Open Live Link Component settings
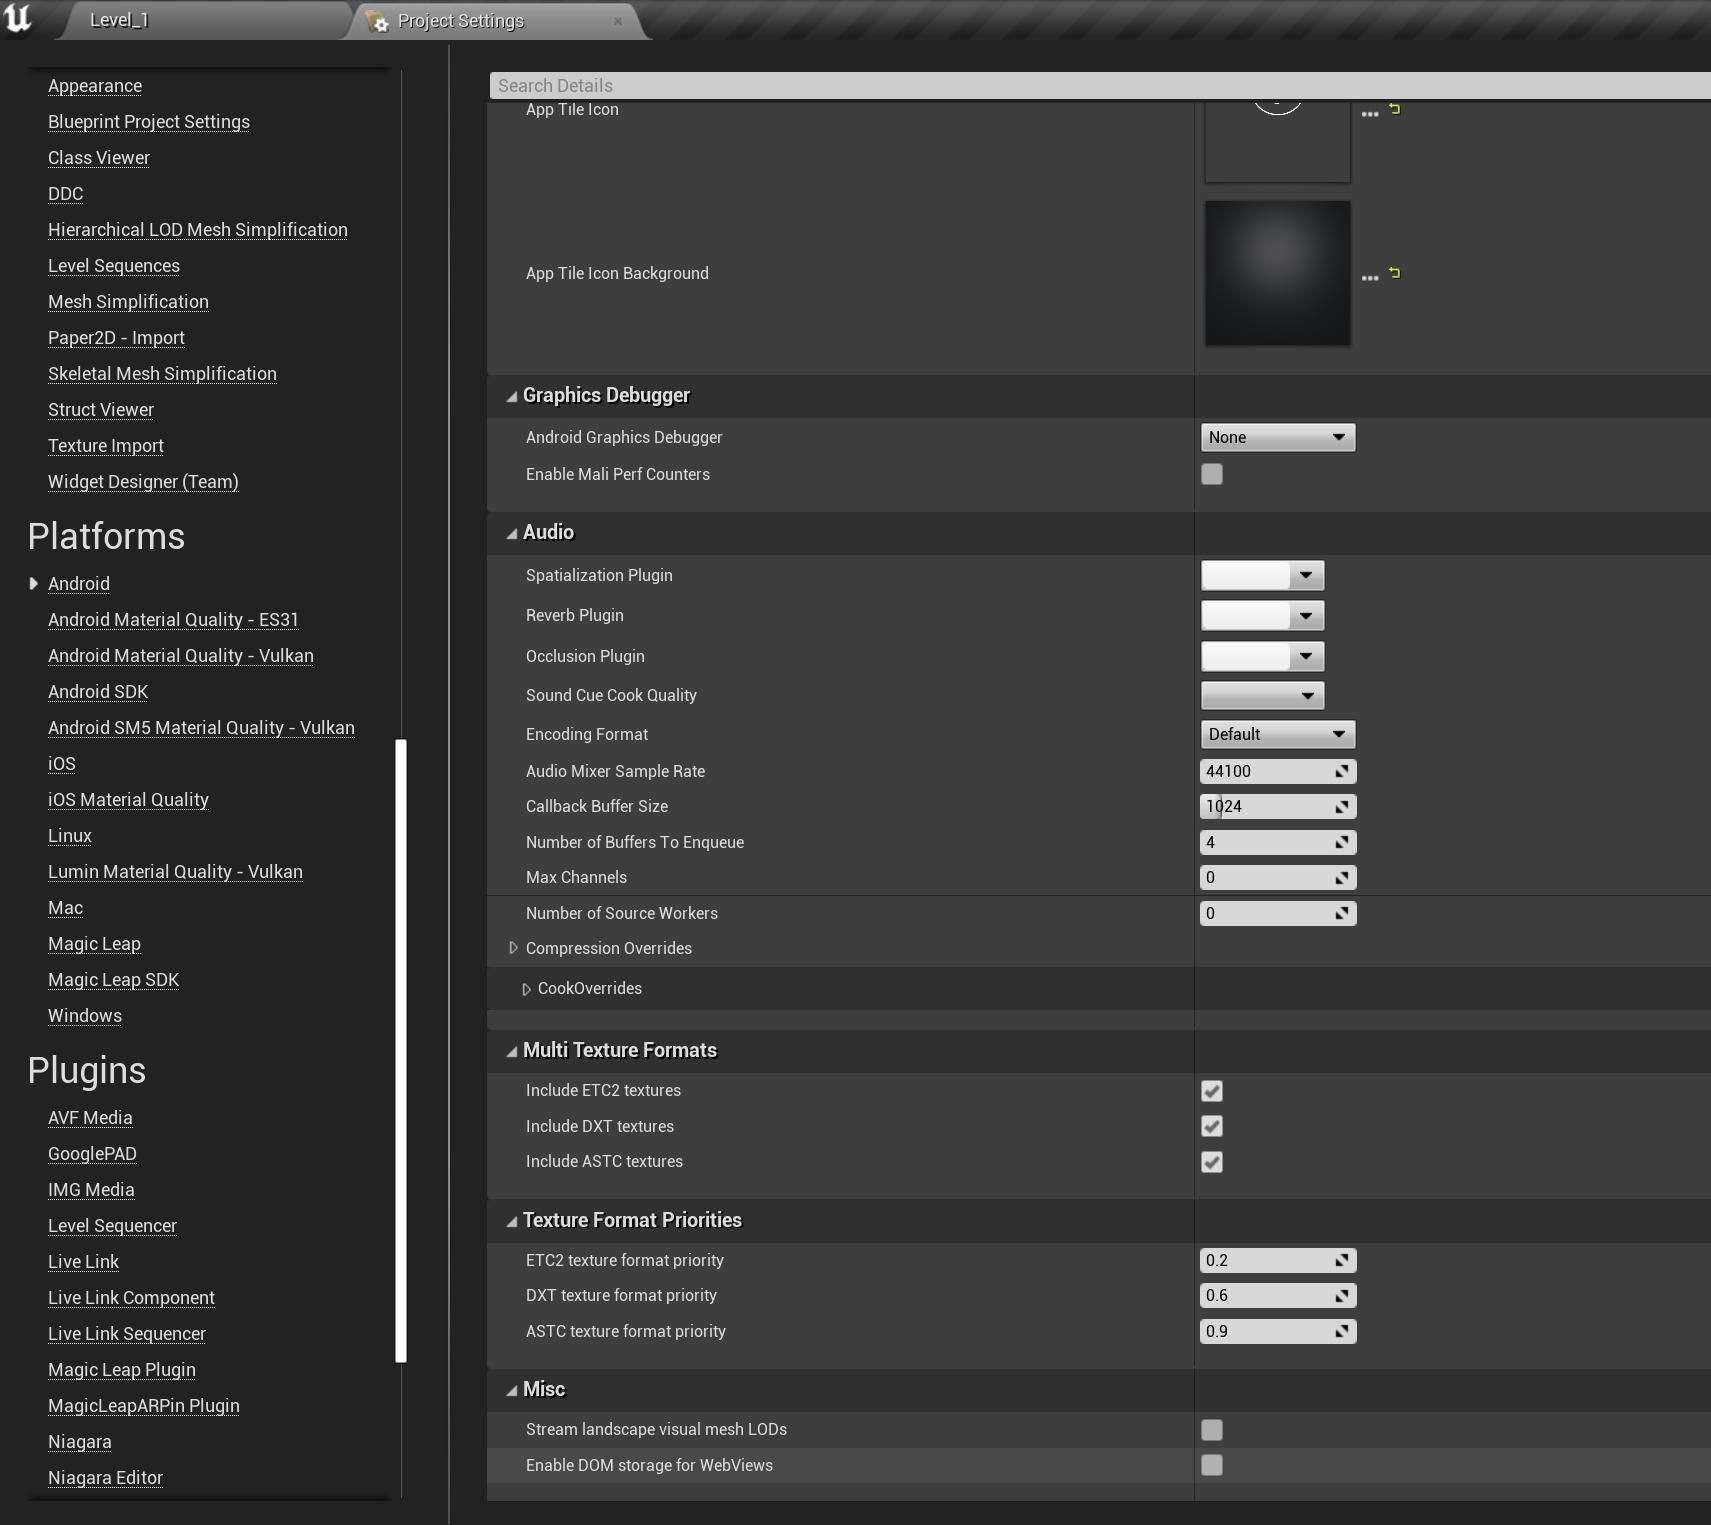The image size is (1711, 1525). coord(131,1298)
